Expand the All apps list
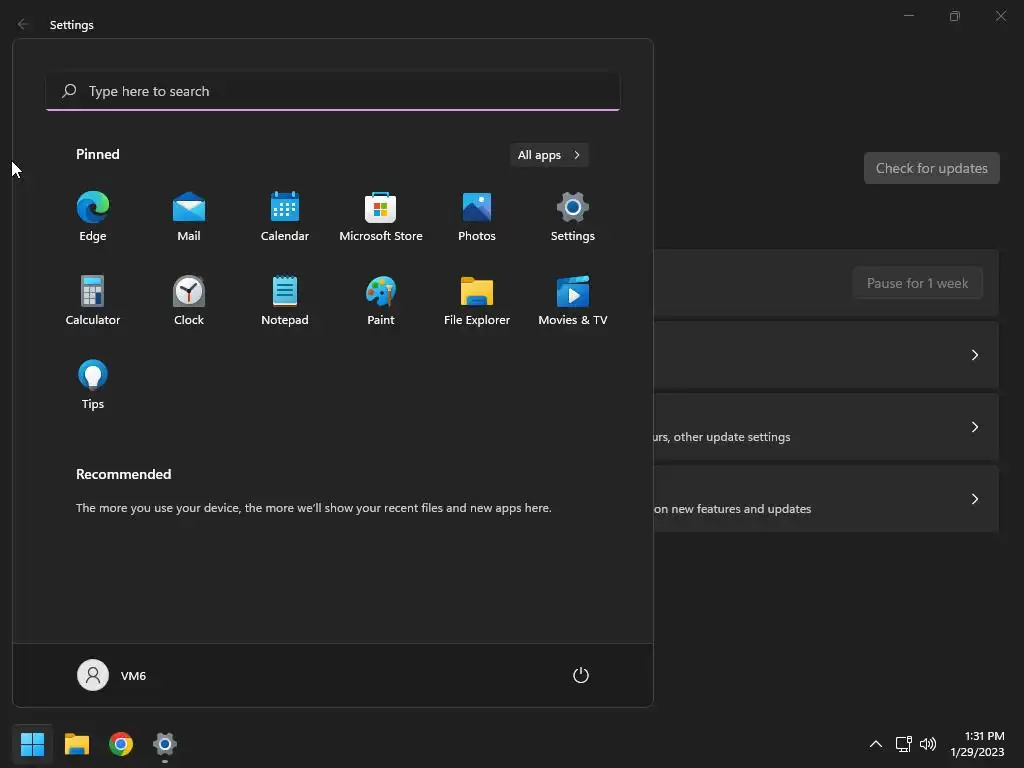 (549, 155)
